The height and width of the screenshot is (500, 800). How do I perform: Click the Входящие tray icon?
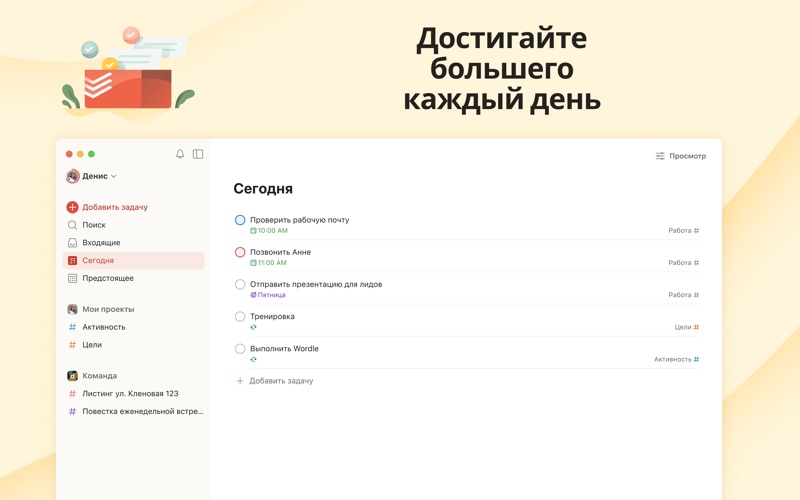[x=72, y=243]
